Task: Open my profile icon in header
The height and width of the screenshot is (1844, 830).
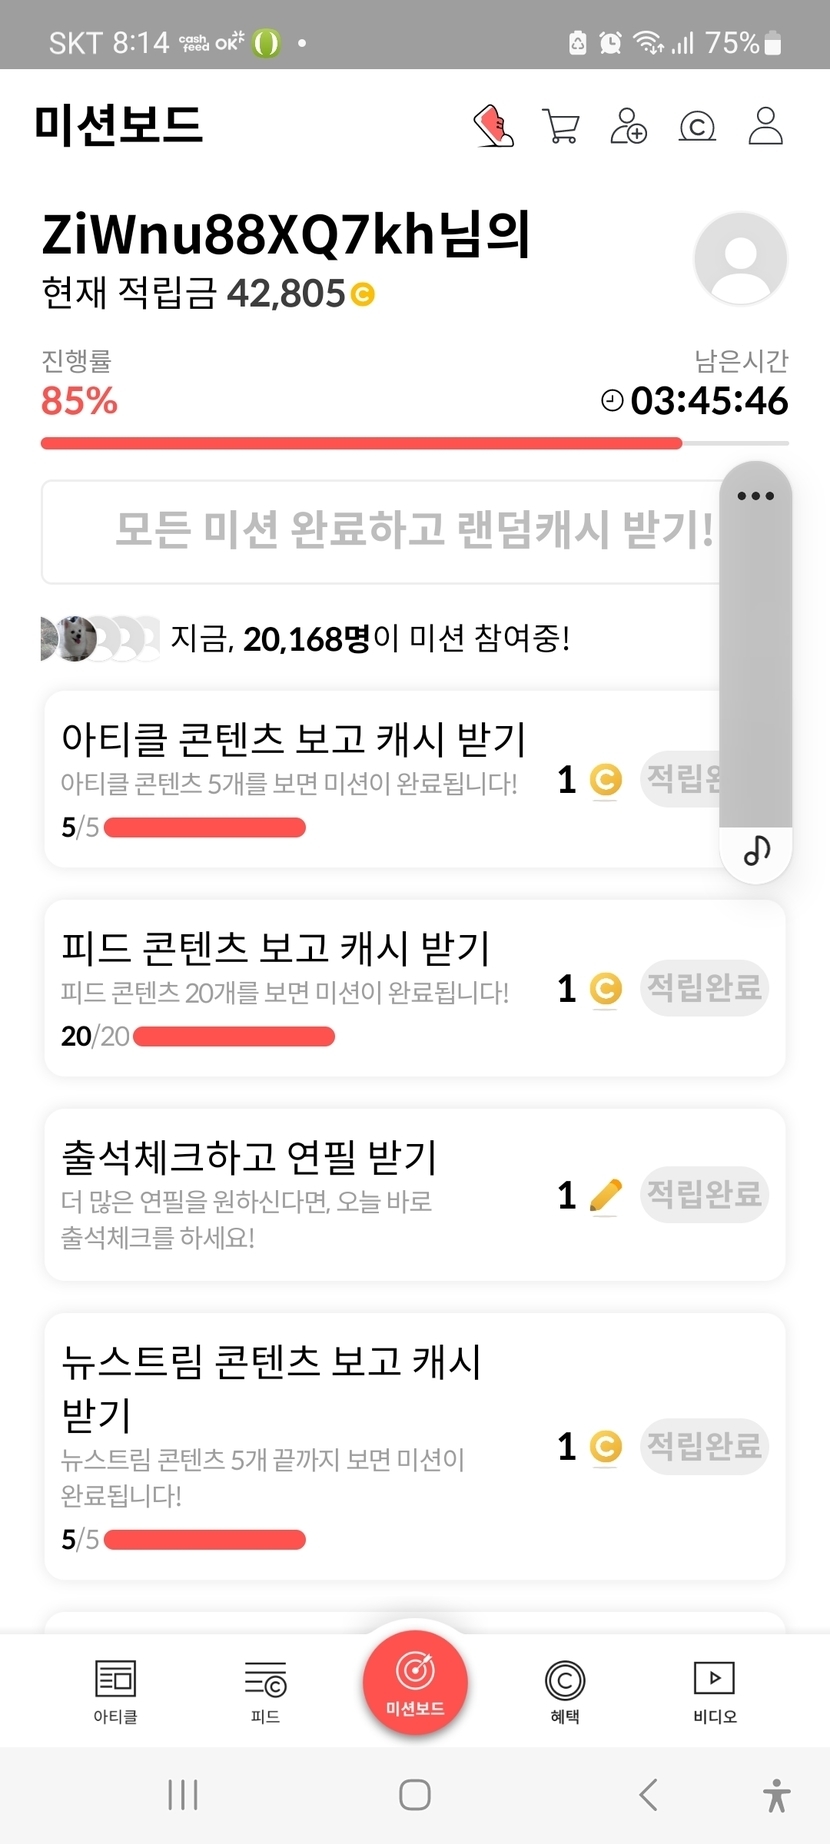Action: (x=765, y=127)
